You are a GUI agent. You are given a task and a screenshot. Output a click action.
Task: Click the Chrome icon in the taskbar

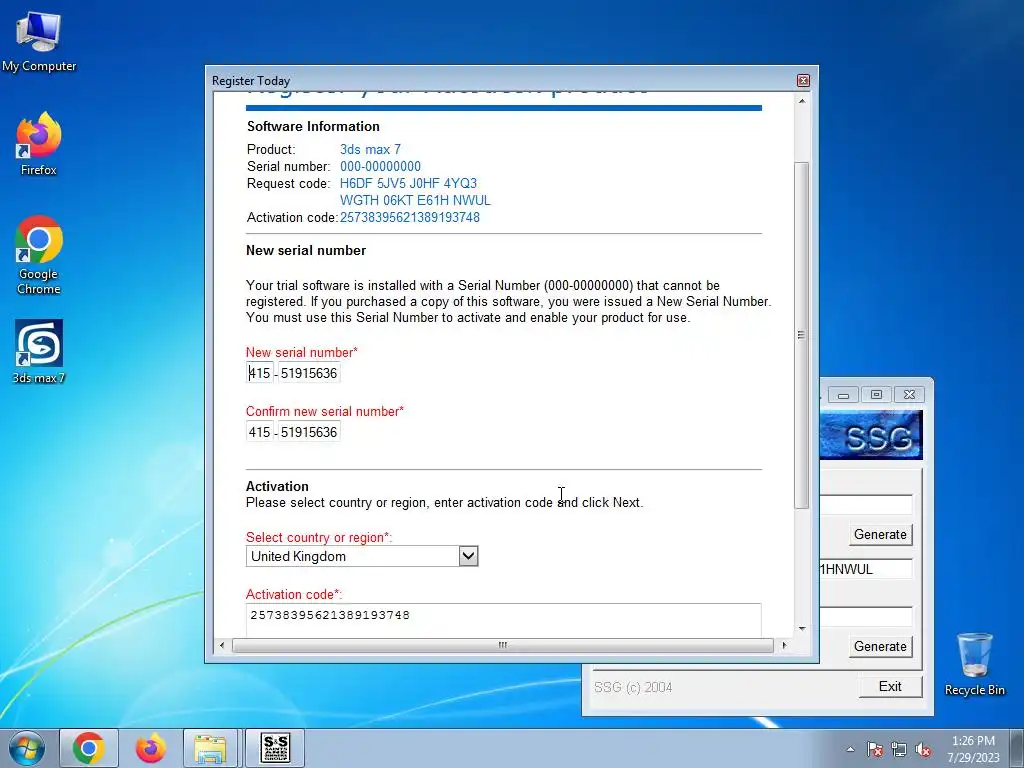tap(89, 748)
